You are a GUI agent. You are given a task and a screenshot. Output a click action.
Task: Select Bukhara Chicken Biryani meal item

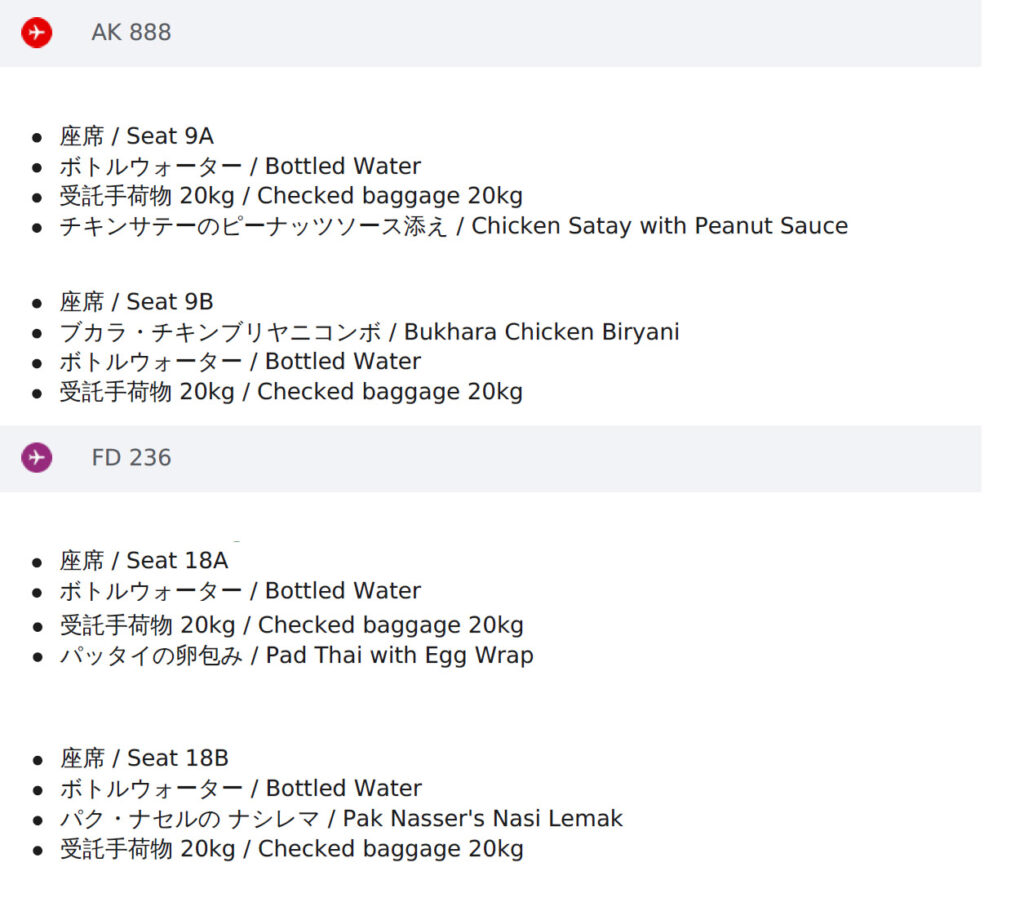pos(370,332)
